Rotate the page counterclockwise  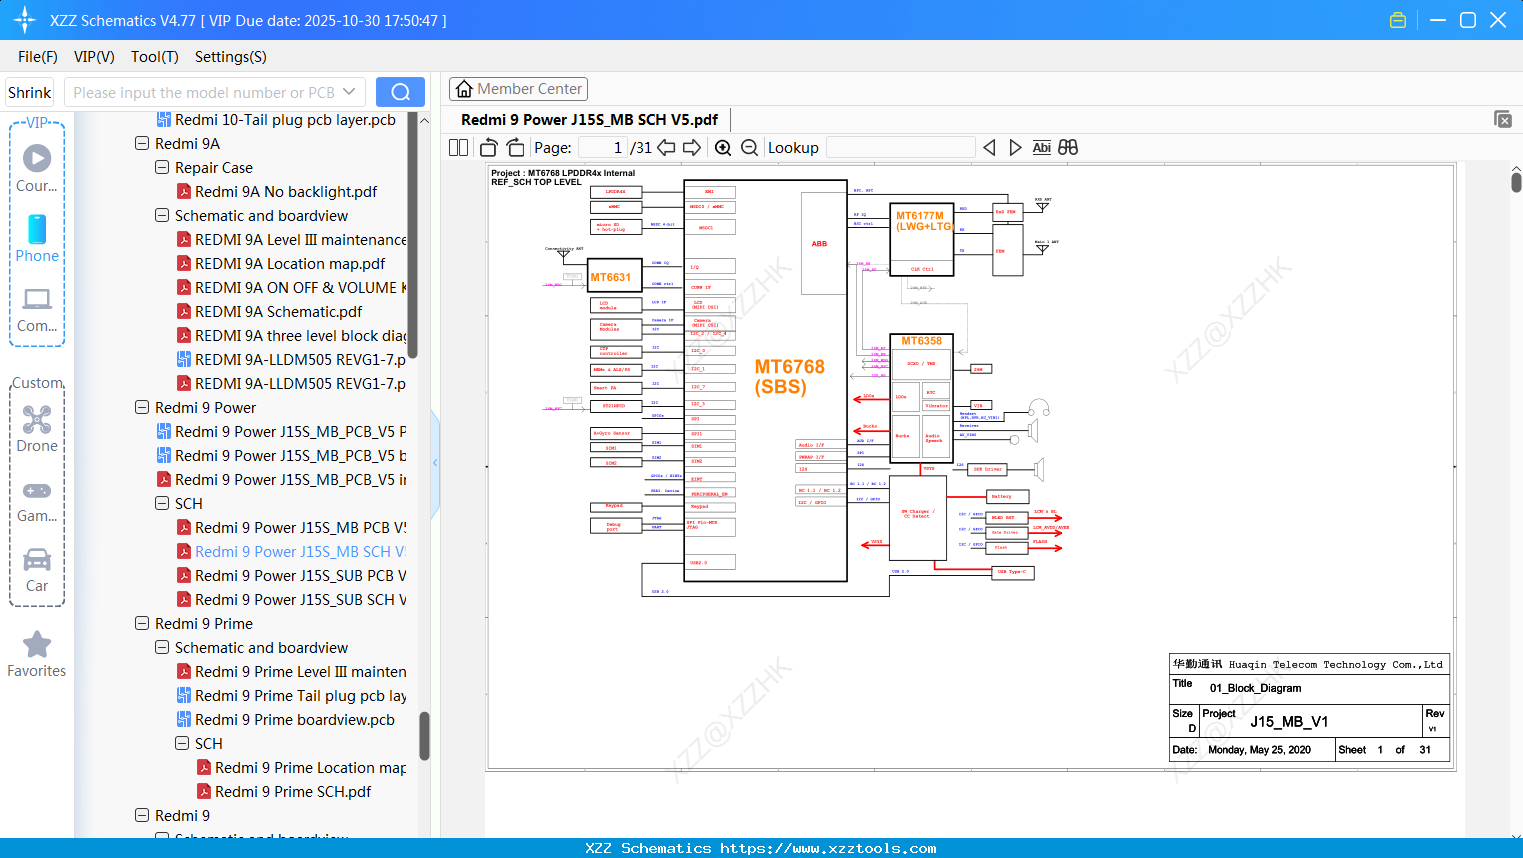[489, 148]
